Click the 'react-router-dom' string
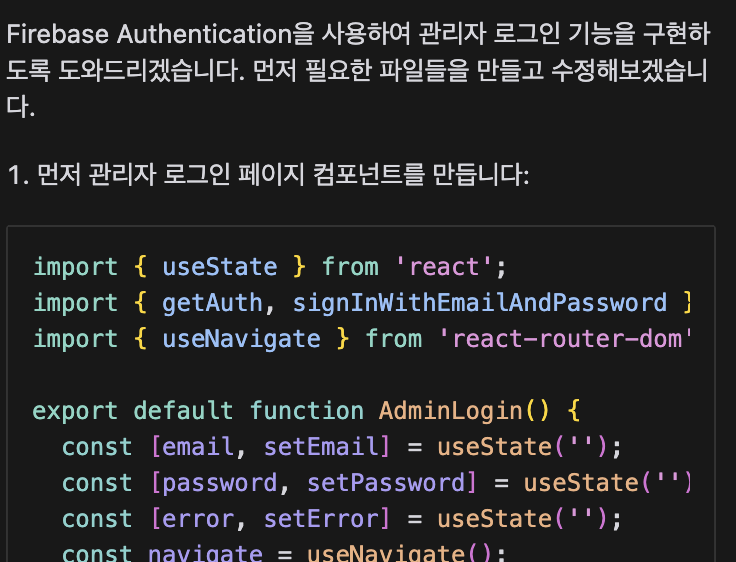The height and width of the screenshot is (562, 736). click(x=566, y=339)
